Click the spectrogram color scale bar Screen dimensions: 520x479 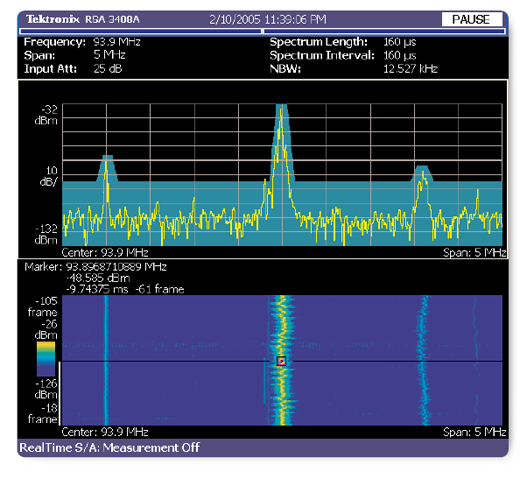pyautogui.click(x=46, y=359)
